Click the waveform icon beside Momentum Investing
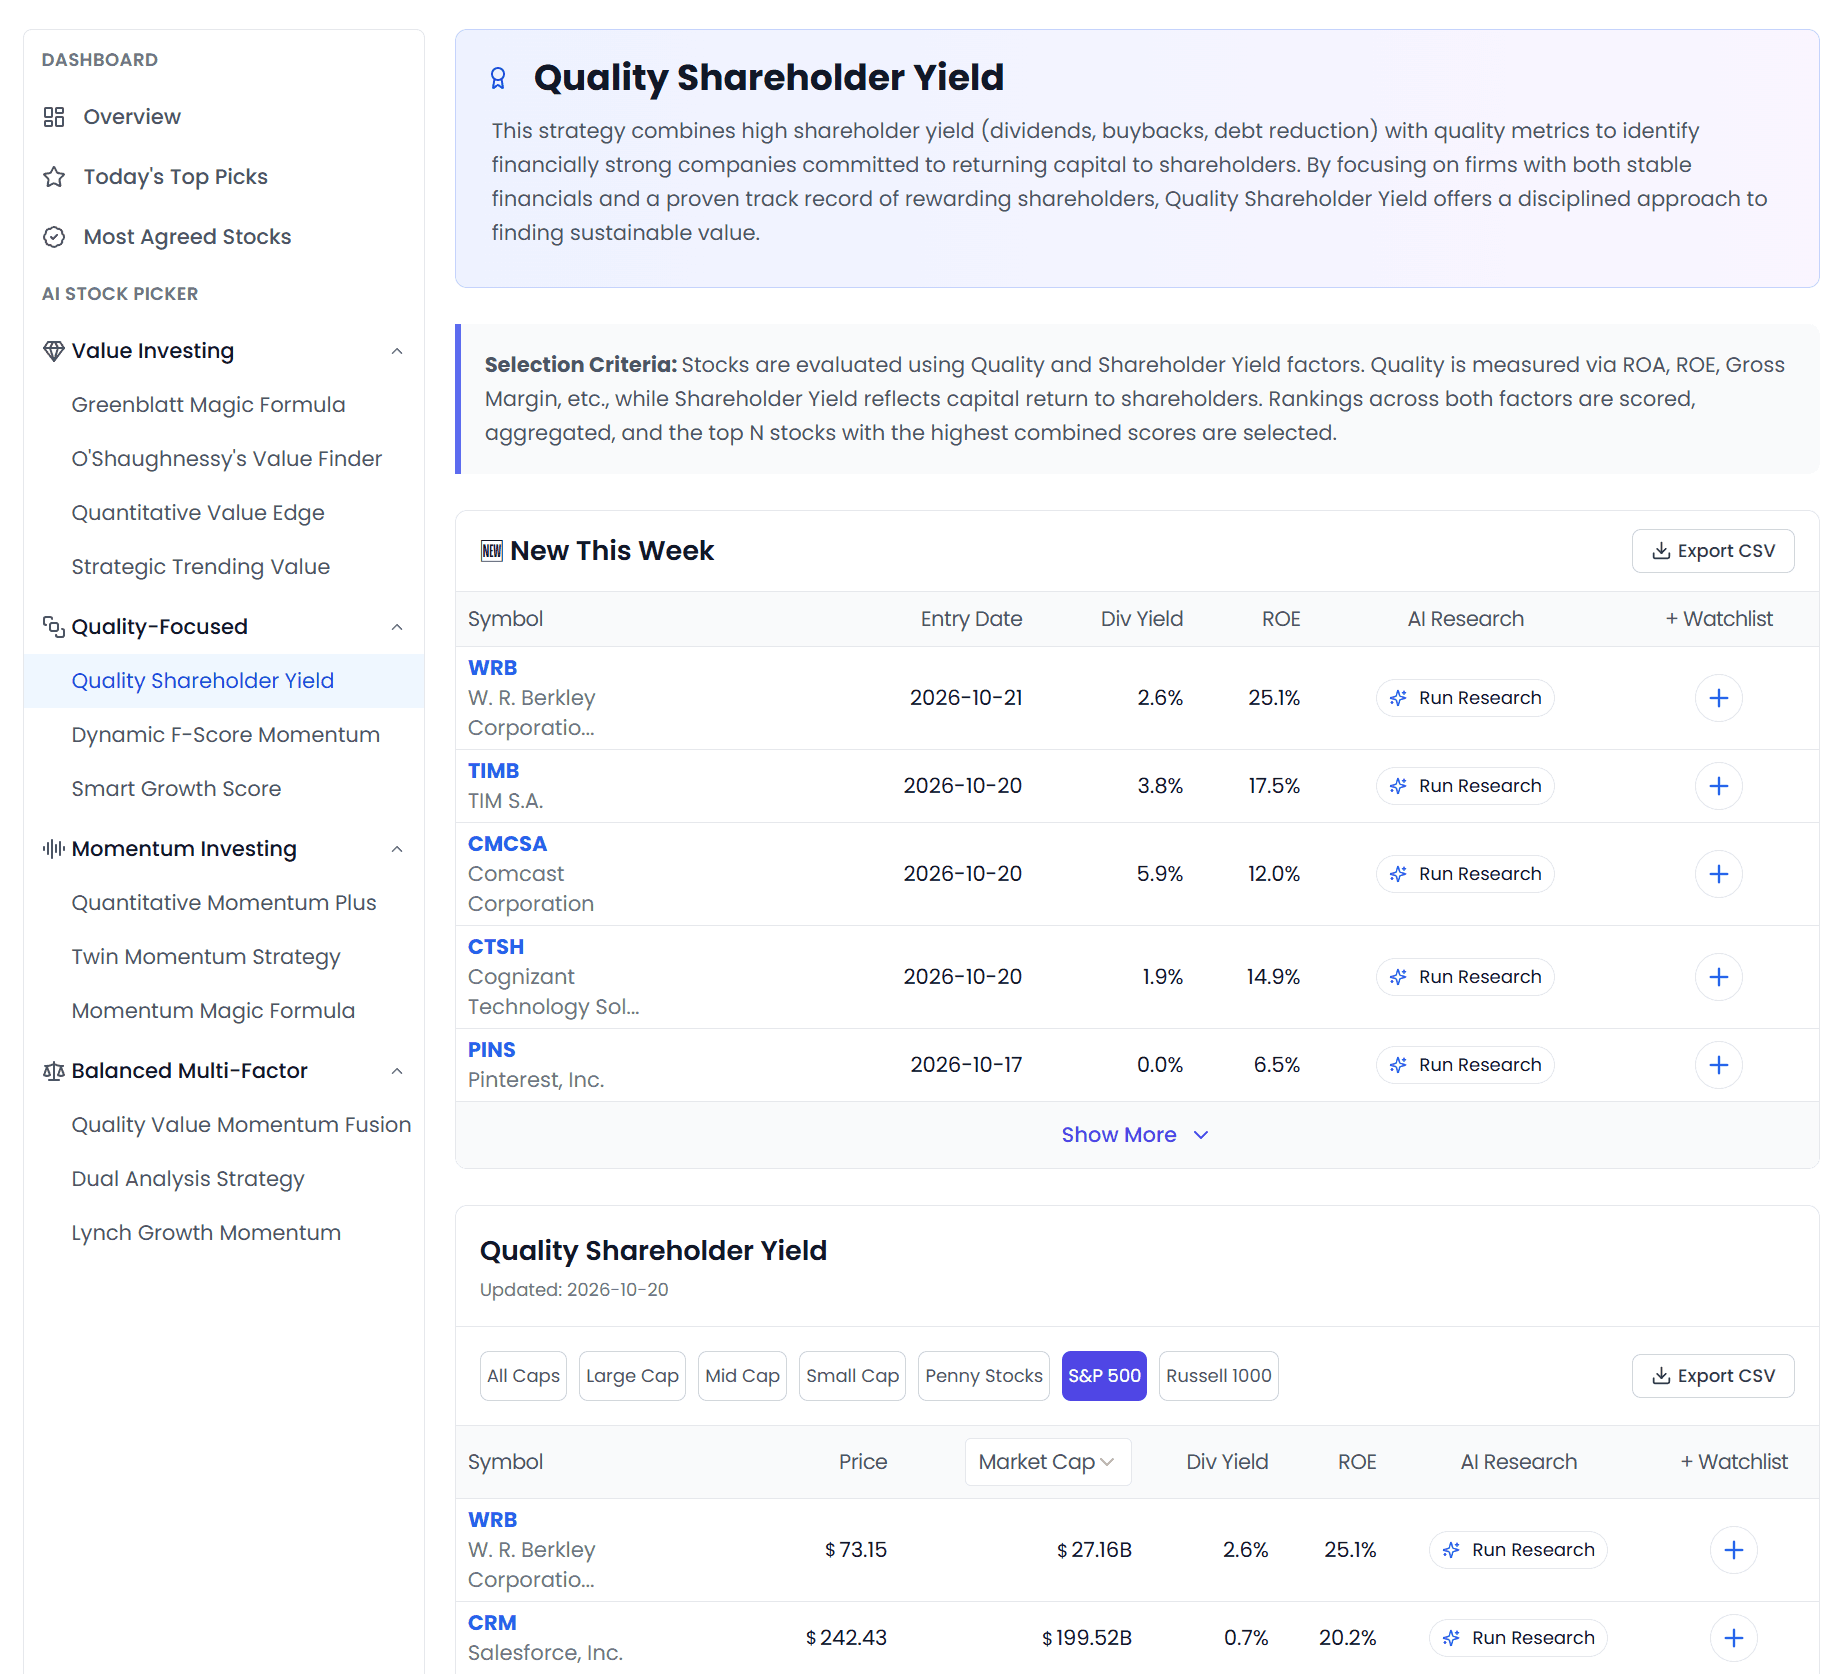The image size is (1848, 1674). tap(54, 849)
